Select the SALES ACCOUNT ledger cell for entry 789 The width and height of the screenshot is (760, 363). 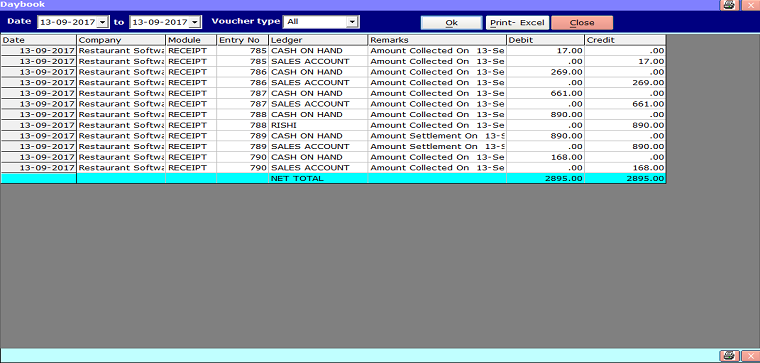[318, 146]
